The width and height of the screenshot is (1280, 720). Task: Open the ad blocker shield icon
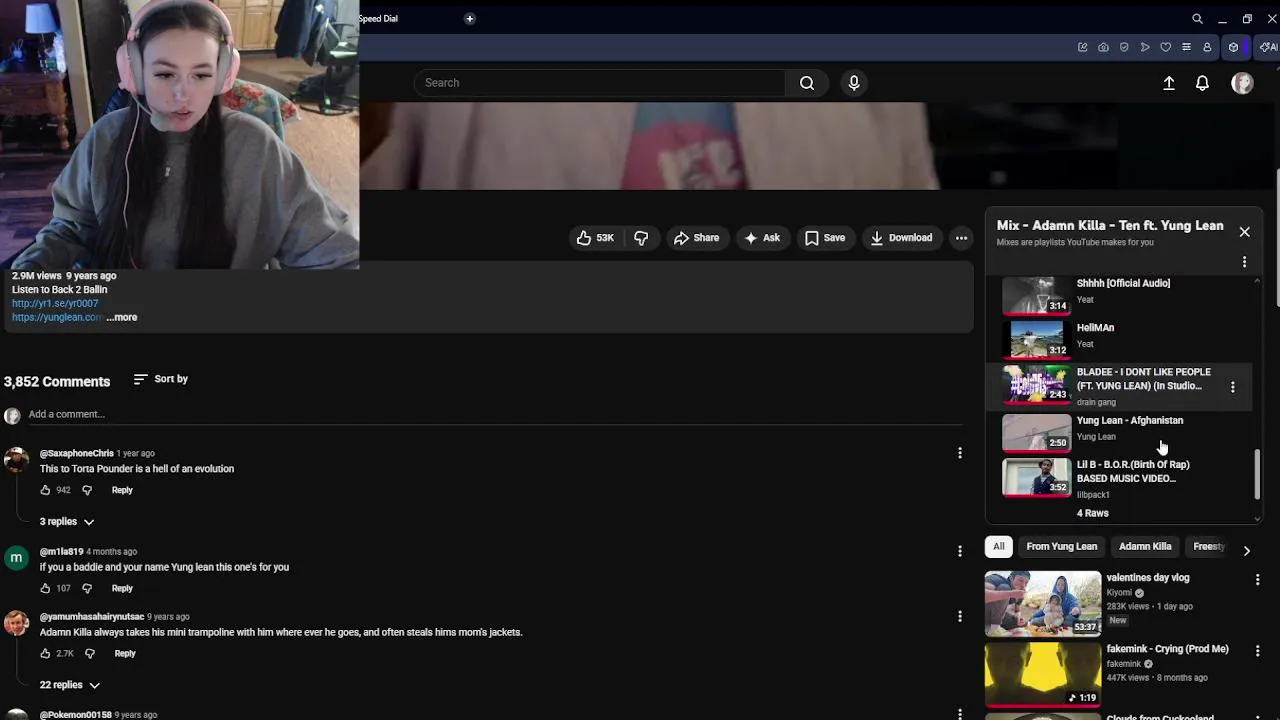pyautogui.click(x=1124, y=47)
